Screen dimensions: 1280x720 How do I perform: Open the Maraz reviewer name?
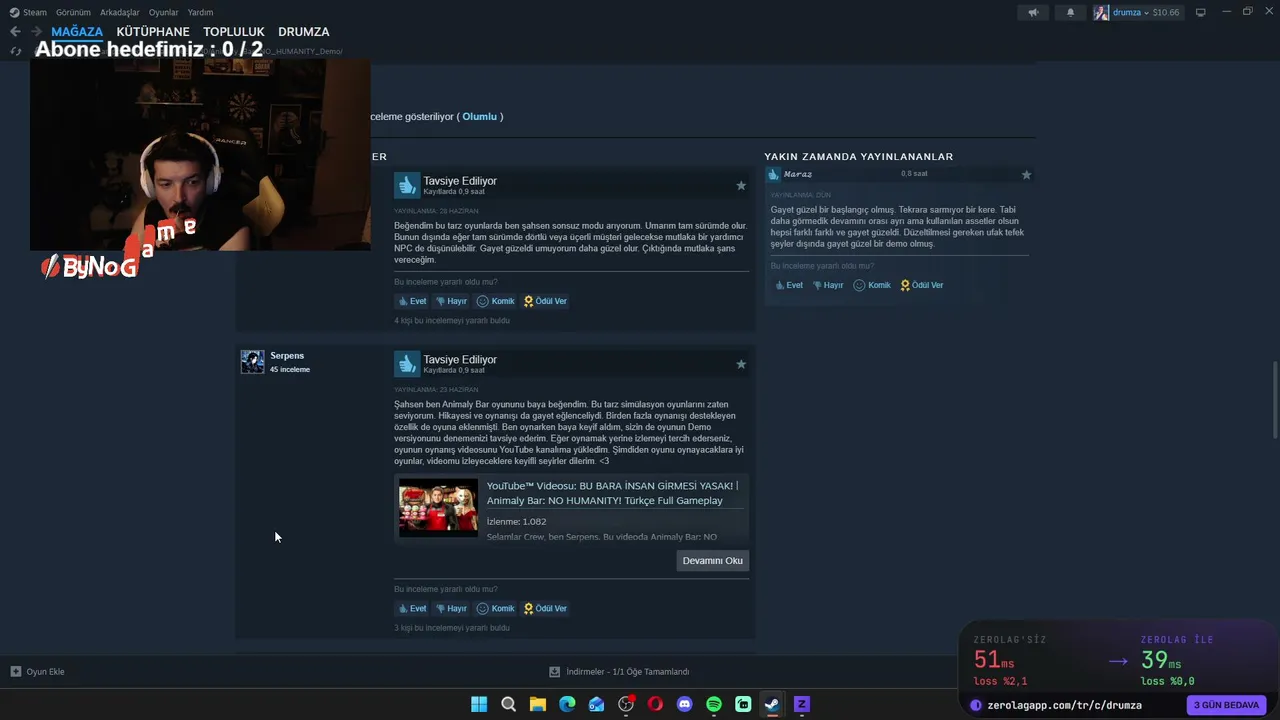pyautogui.click(x=798, y=174)
